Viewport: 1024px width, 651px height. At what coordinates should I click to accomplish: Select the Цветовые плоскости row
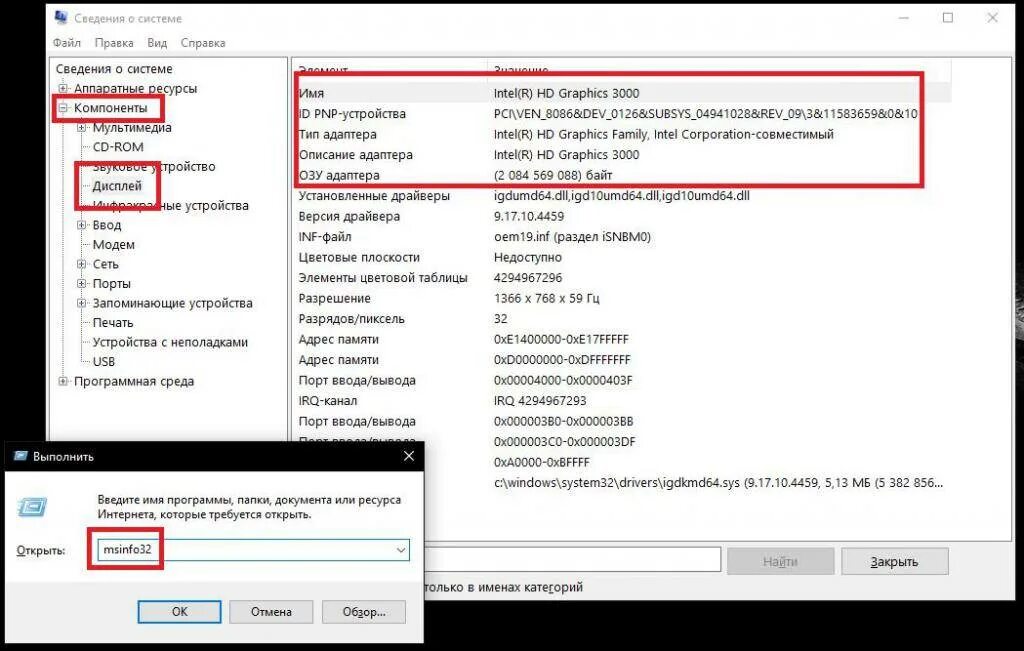point(624,257)
